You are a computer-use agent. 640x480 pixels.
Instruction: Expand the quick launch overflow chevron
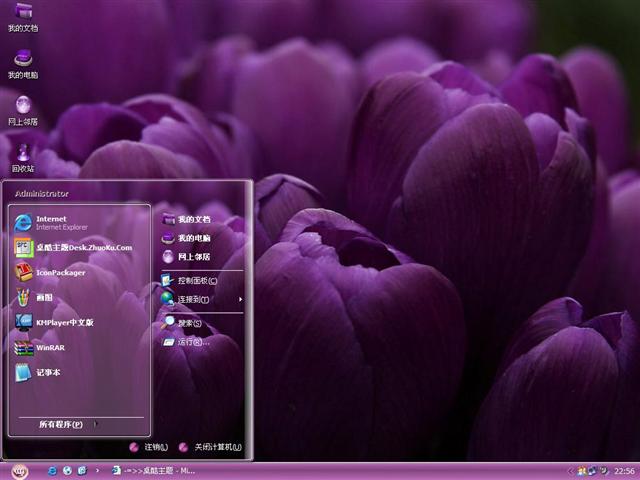coord(95,470)
